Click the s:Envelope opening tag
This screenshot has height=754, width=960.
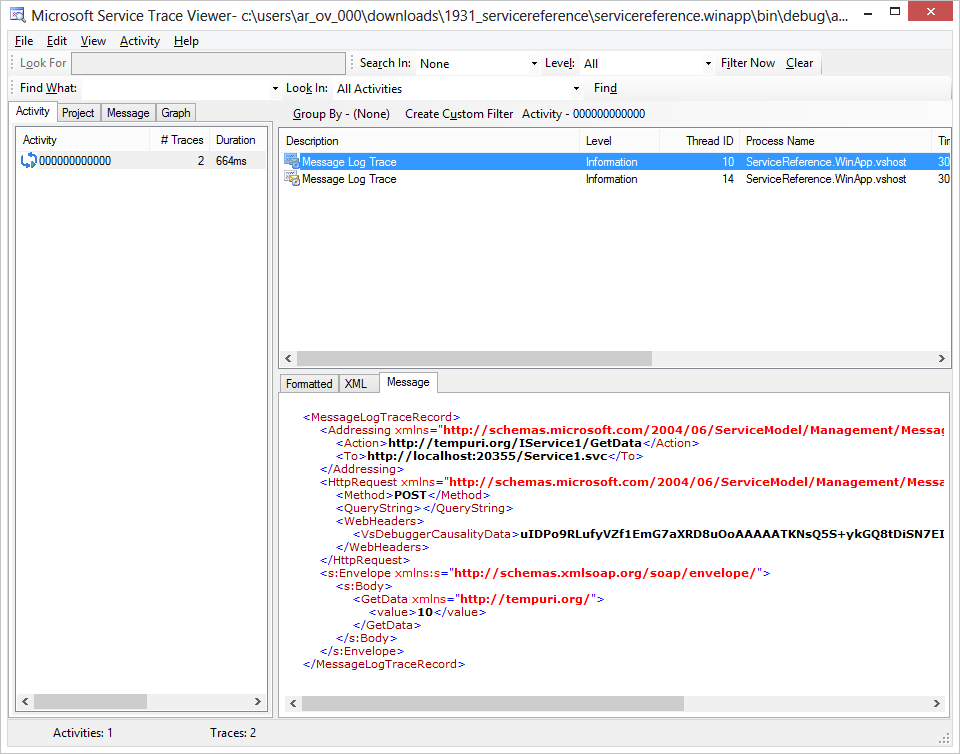(x=545, y=573)
